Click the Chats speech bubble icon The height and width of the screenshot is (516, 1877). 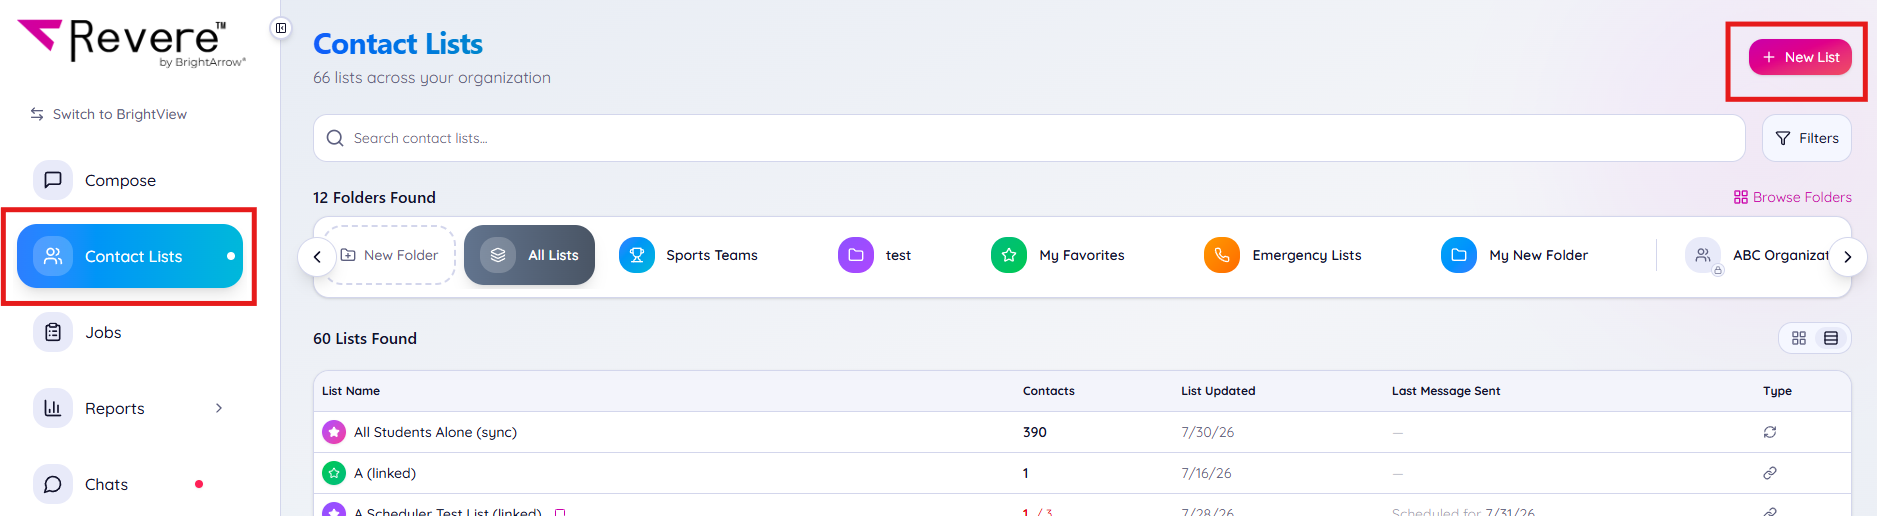click(x=53, y=484)
